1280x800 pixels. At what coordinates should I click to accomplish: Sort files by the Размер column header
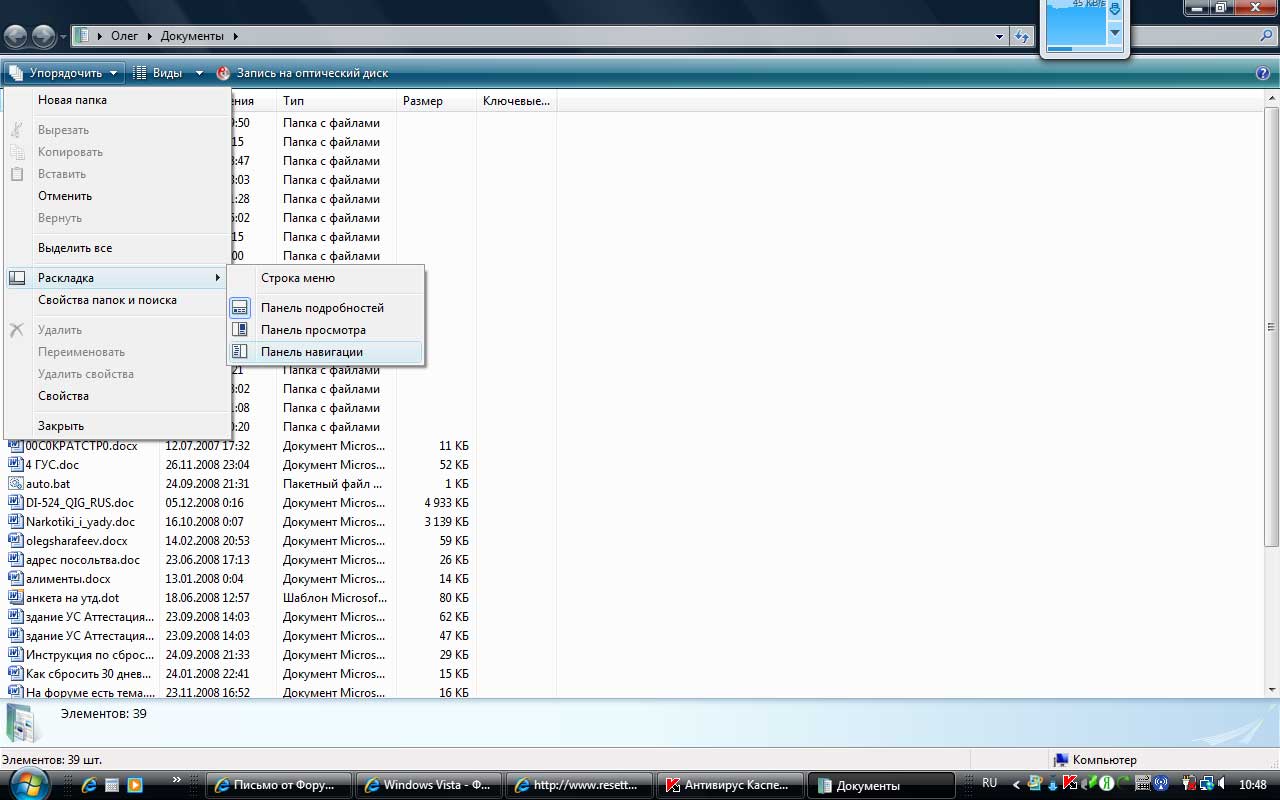pos(436,101)
